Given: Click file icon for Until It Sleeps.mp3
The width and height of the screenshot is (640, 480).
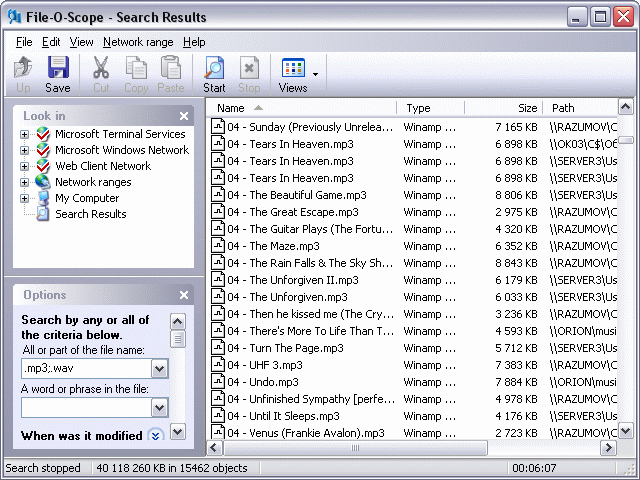Looking at the screenshot, I should point(218,416).
